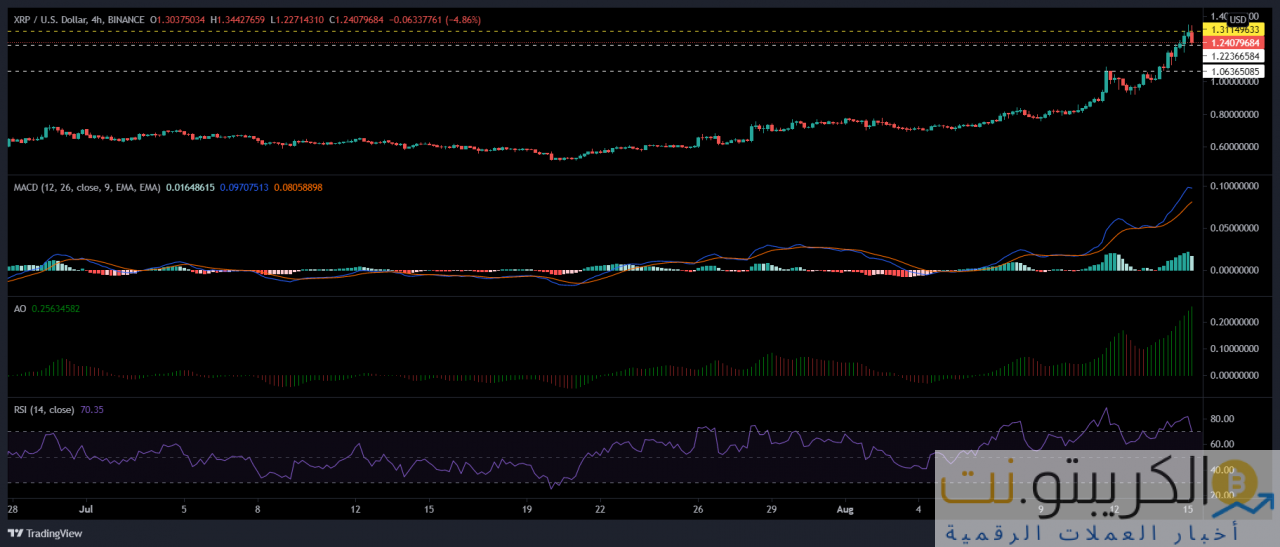Select the 1.06365085 price level label
This screenshot has height=547, width=1280.
[1239, 71]
